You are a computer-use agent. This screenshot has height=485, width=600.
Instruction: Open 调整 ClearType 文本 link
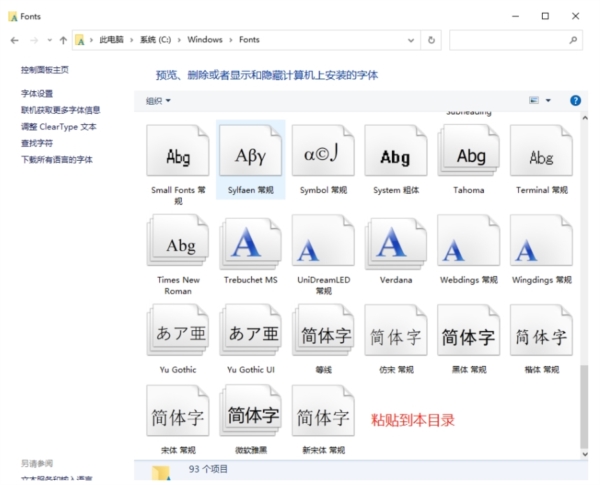pyautogui.click(x=59, y=127)
